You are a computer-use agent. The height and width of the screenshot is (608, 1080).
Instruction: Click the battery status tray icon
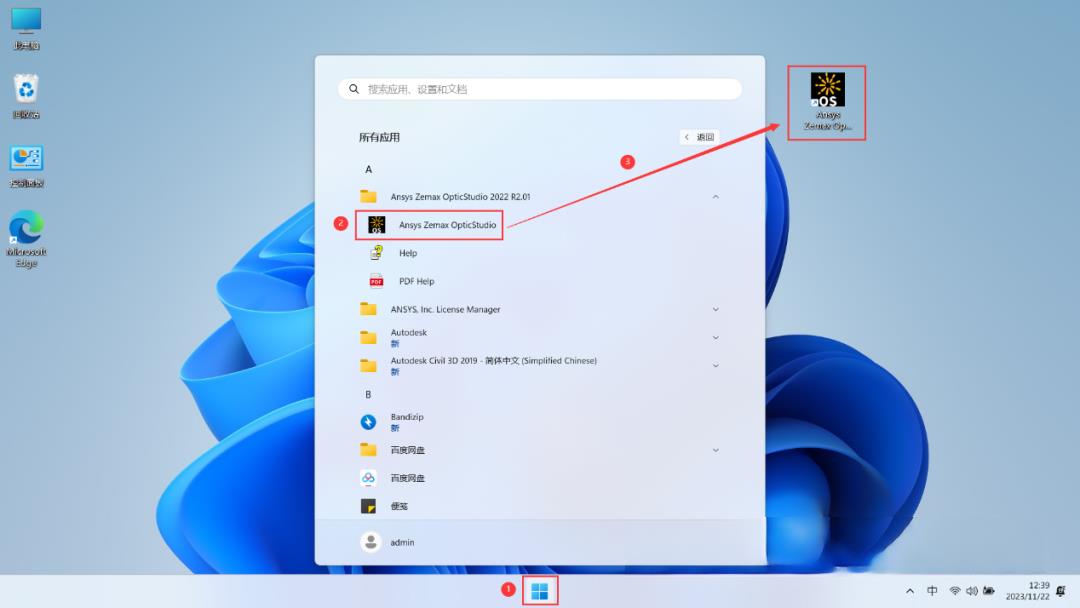pos(988,591)
